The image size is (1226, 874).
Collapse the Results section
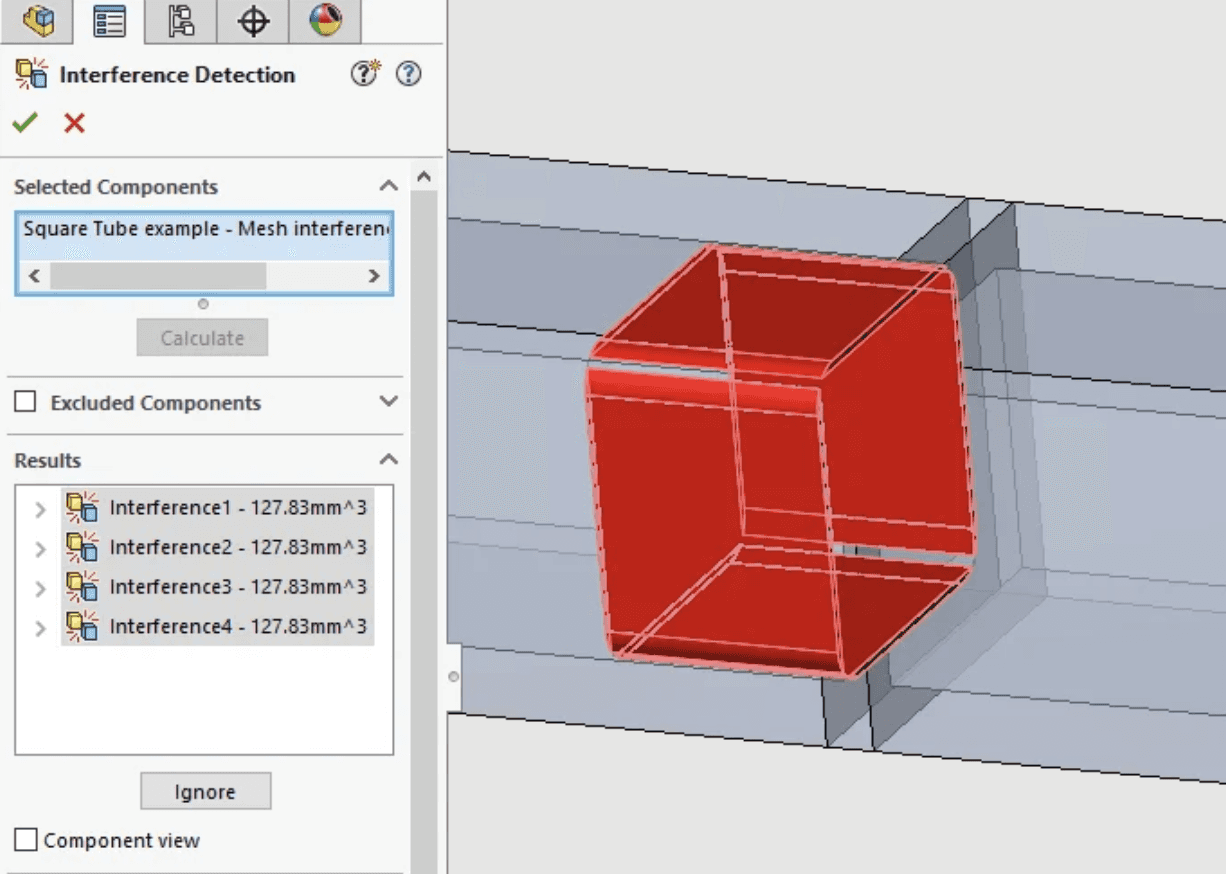click(388, 460)
